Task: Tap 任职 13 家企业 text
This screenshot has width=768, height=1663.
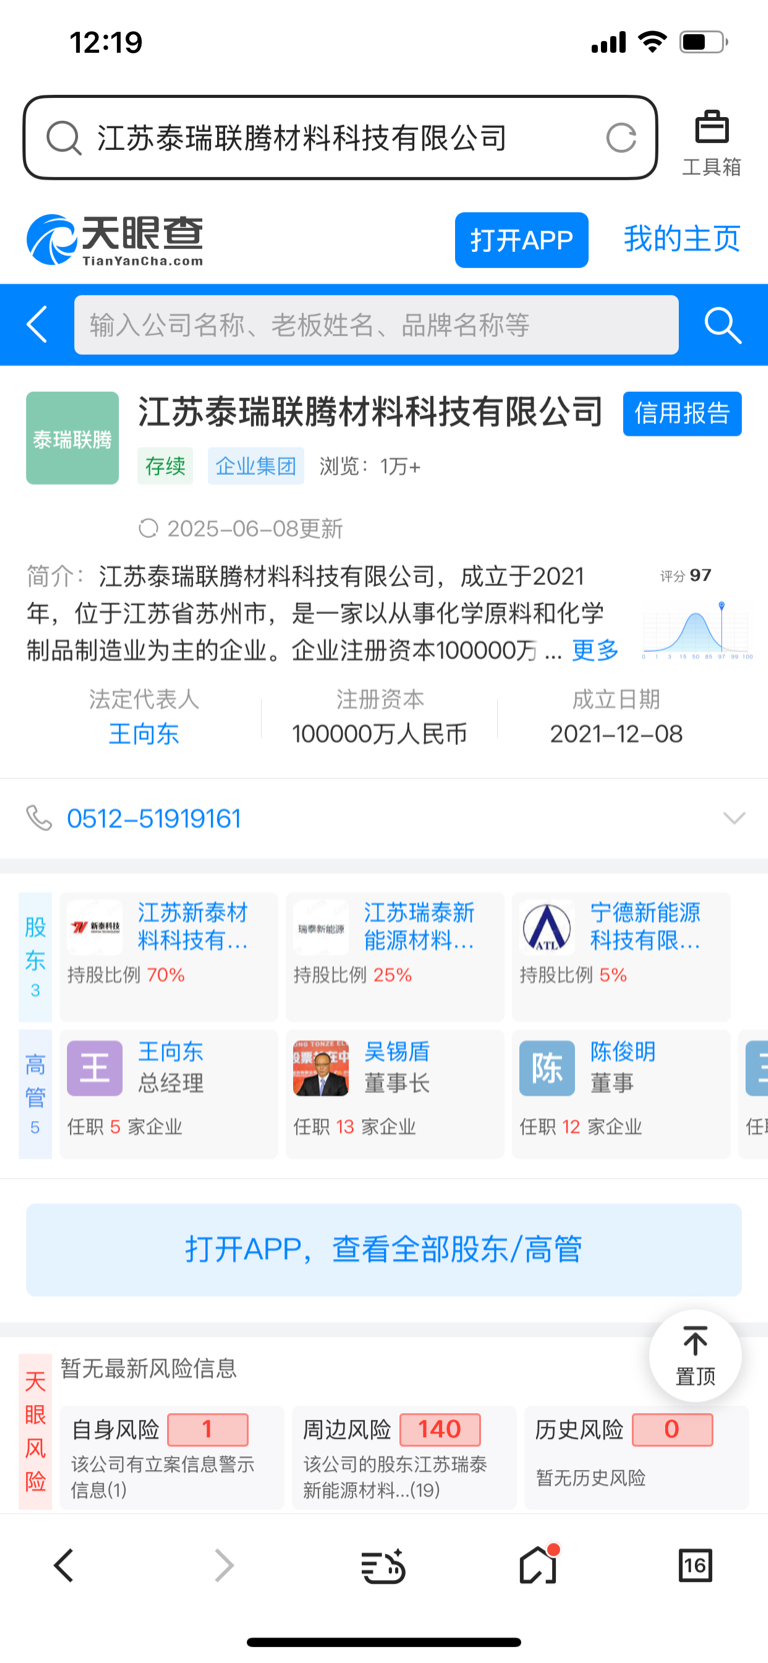Action: point(354,1127)
